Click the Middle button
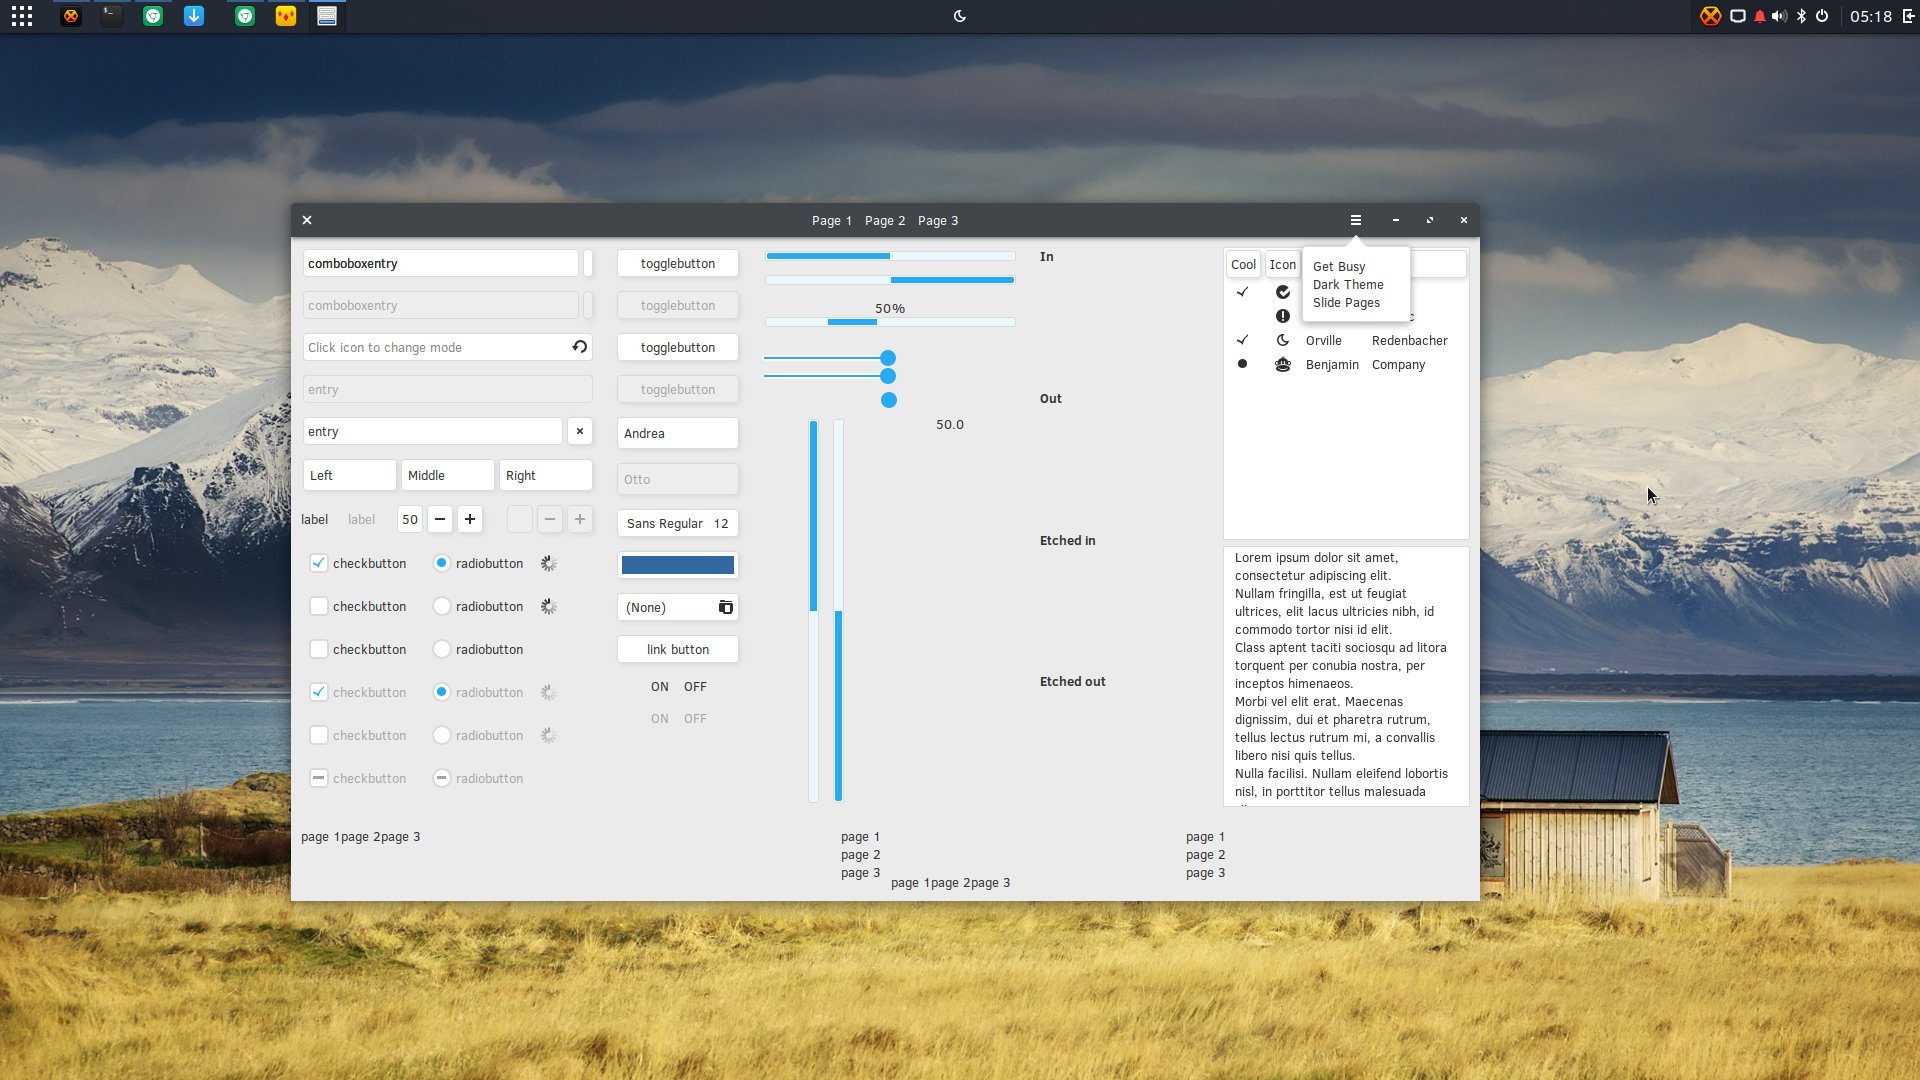 448,475
